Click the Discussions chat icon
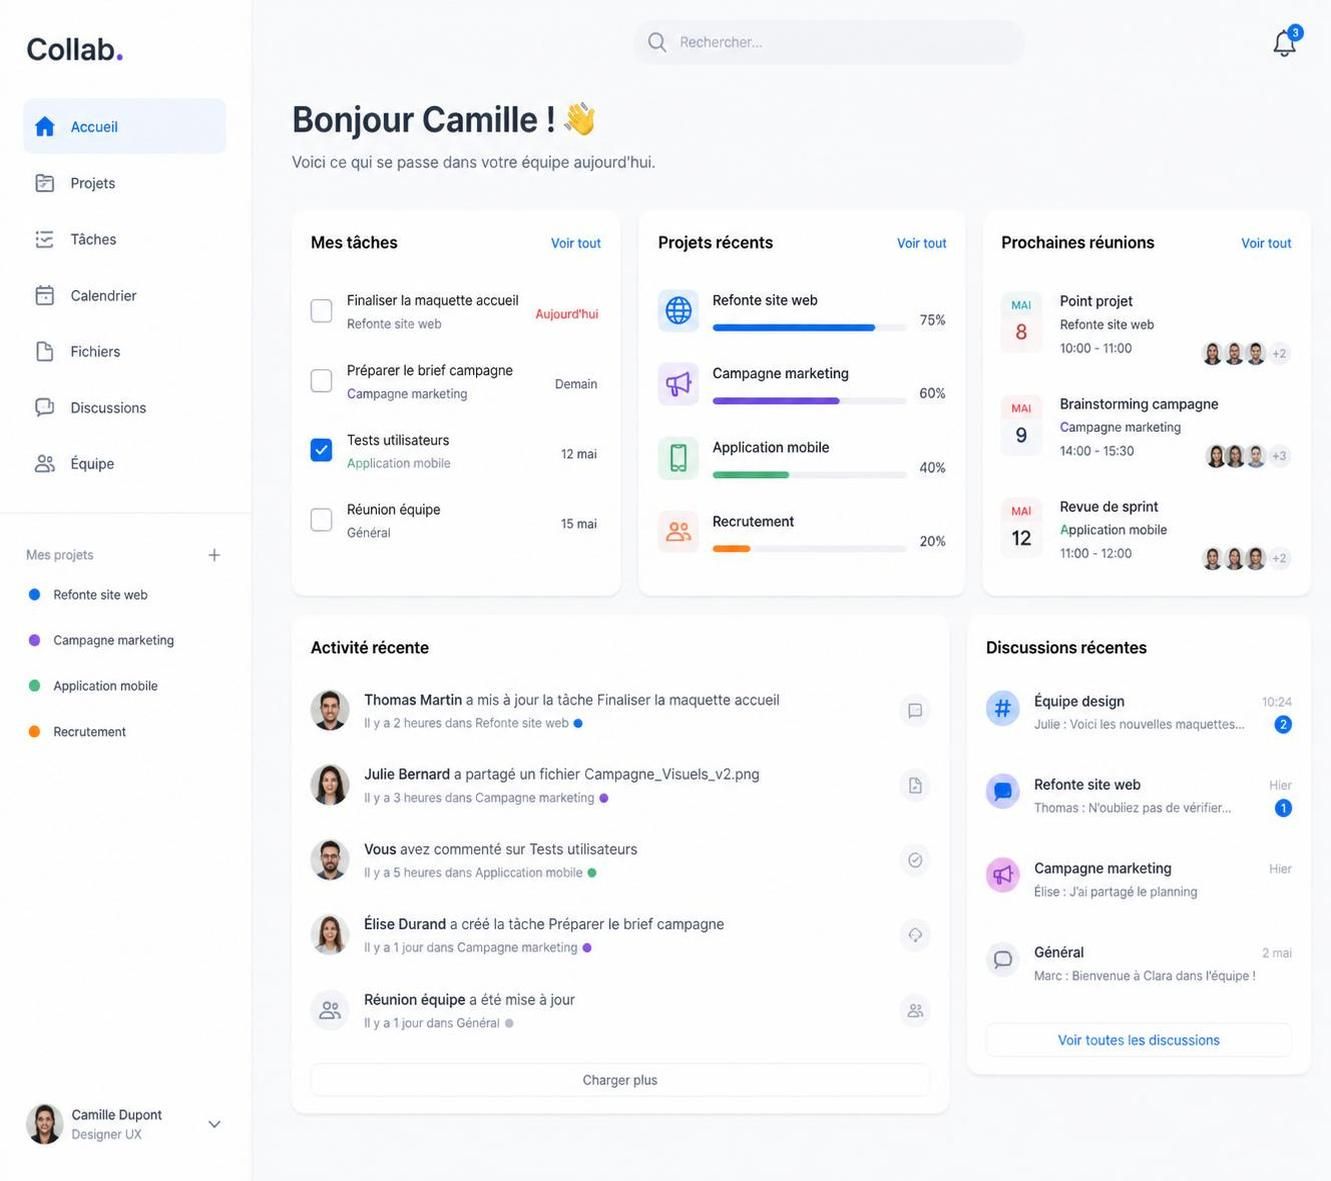 click(x=44, y=407)
